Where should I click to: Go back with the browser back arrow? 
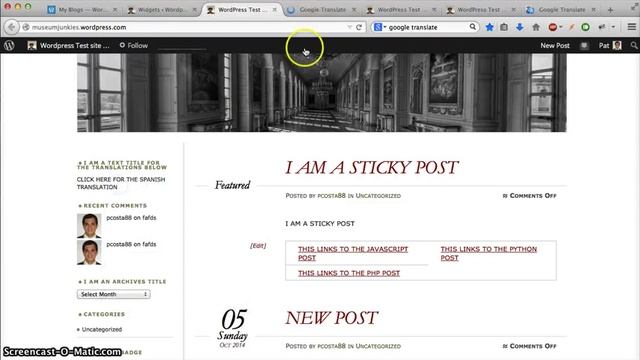click(11, 27)
